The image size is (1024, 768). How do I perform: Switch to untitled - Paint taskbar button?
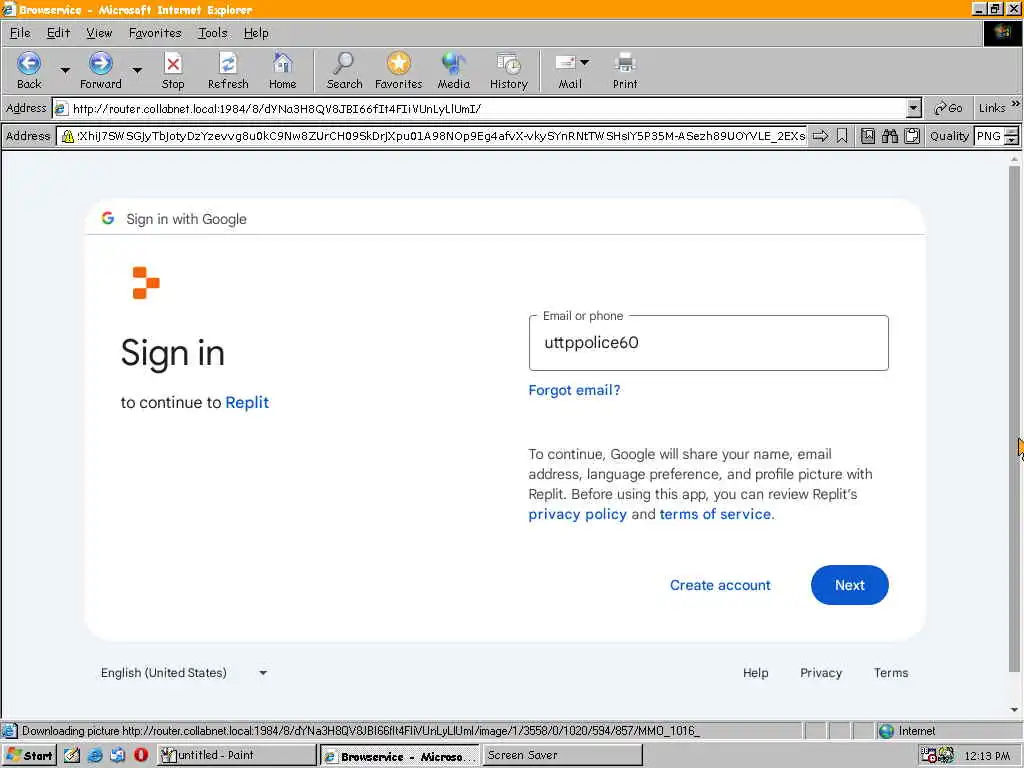tap(236, 756)
